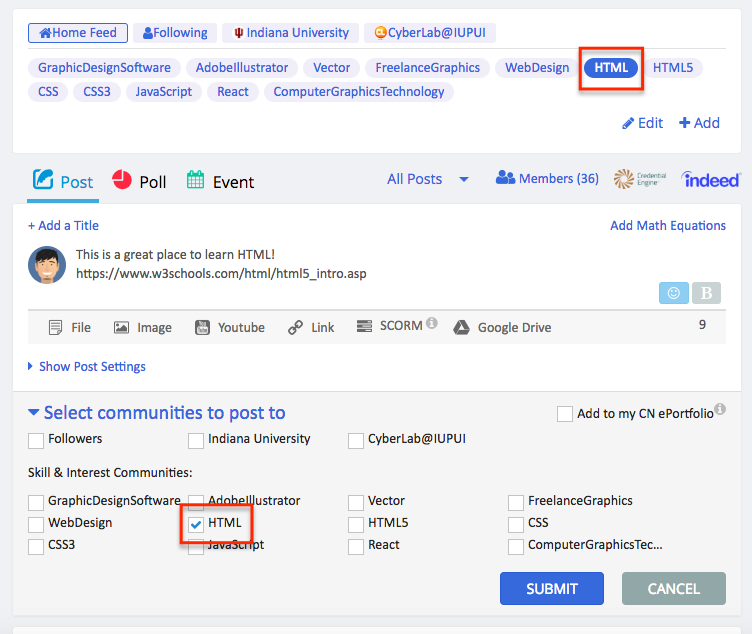Check Add to my CN ePortfolio
Image resolution: width=752 pixels, height=634 pixels.
(564, 414)
